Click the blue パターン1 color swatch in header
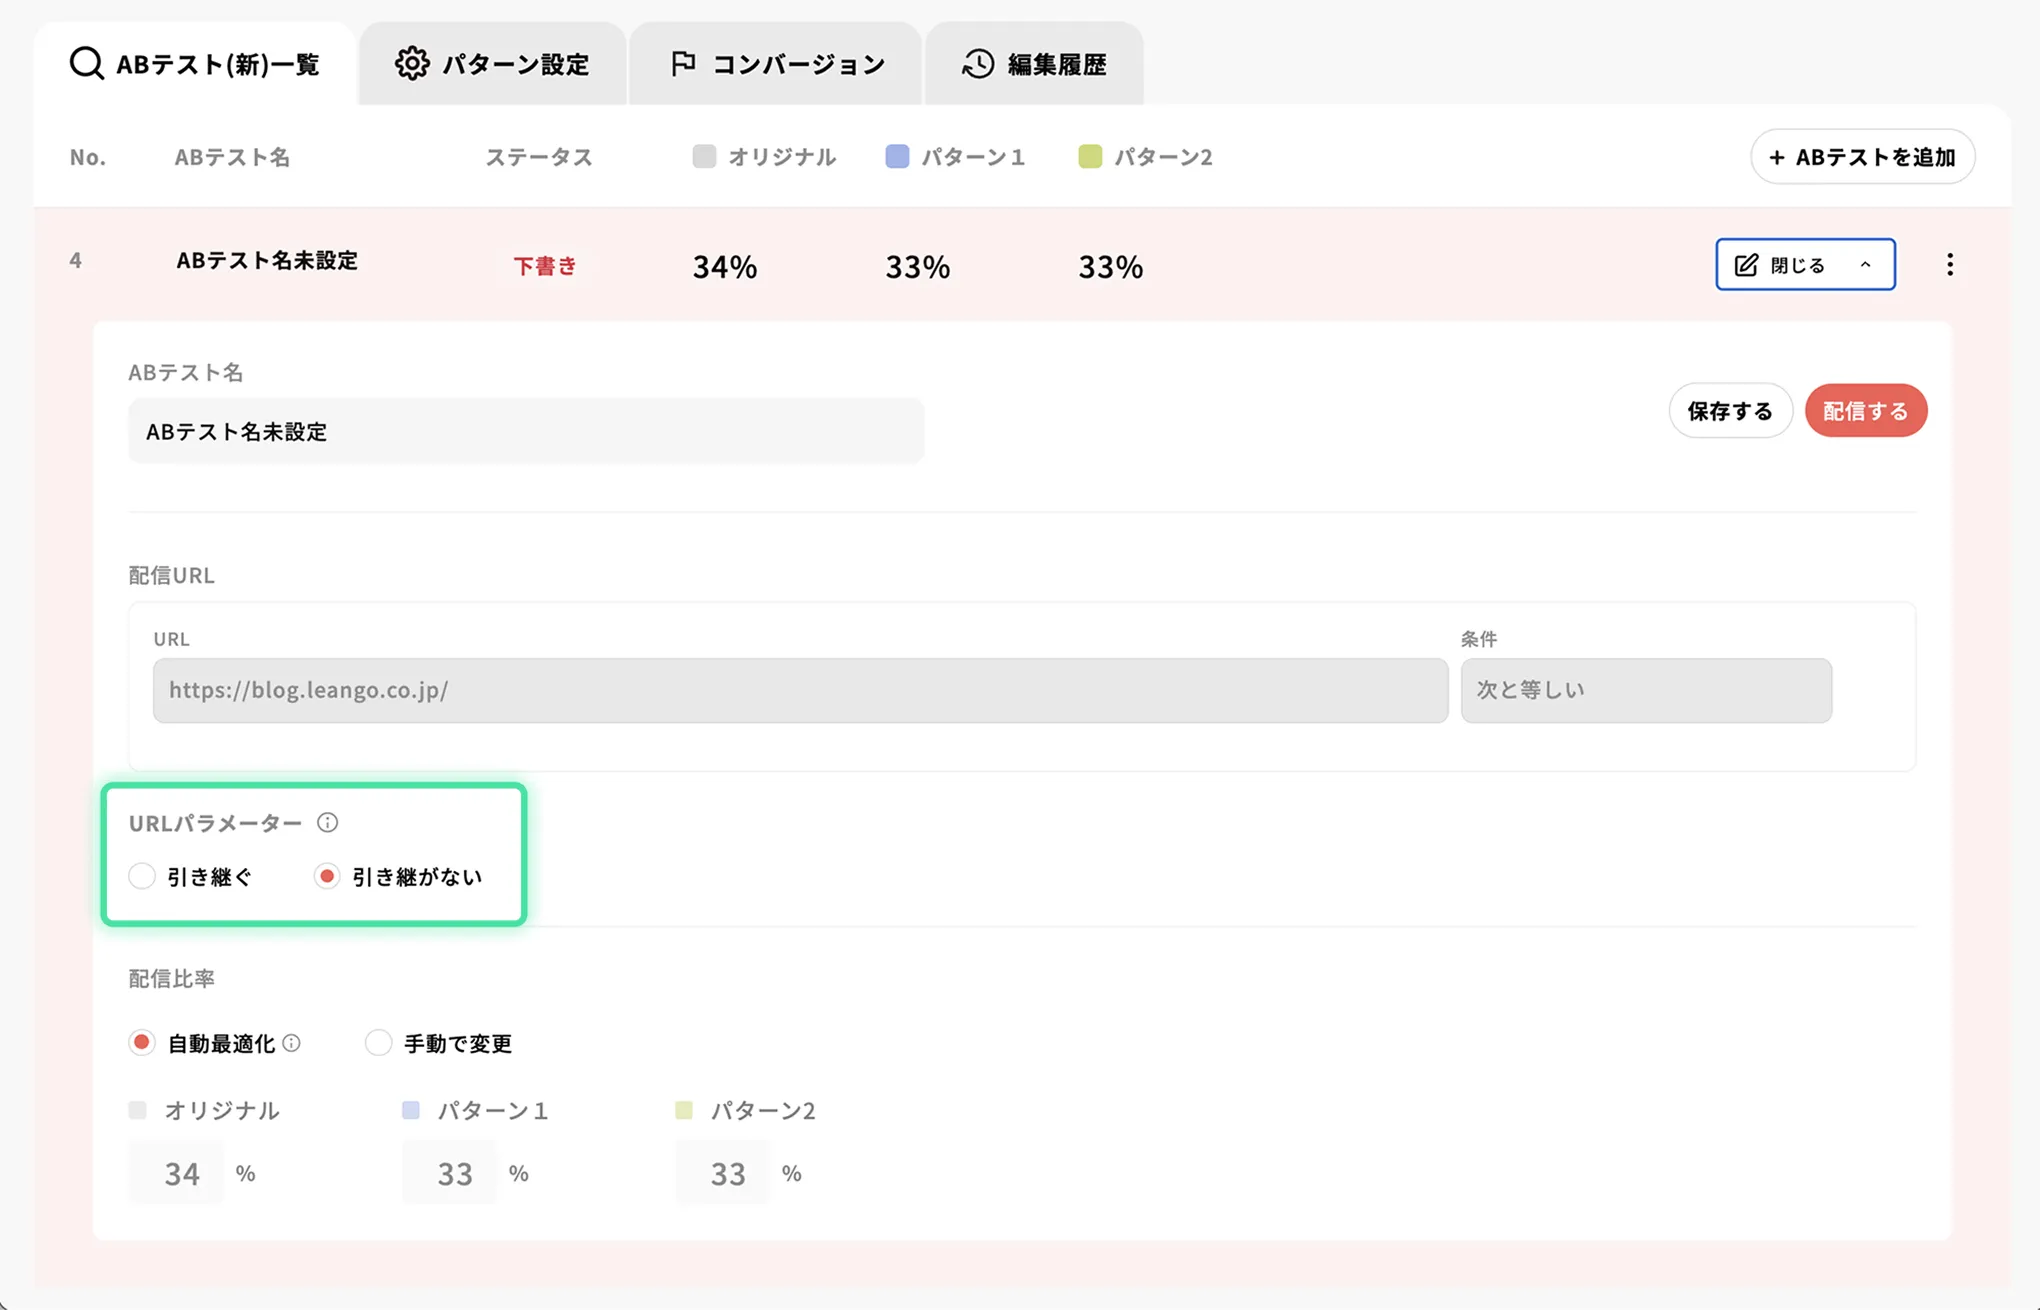This screenshot has height=1310, width=2040. click(x=897, y=156)
